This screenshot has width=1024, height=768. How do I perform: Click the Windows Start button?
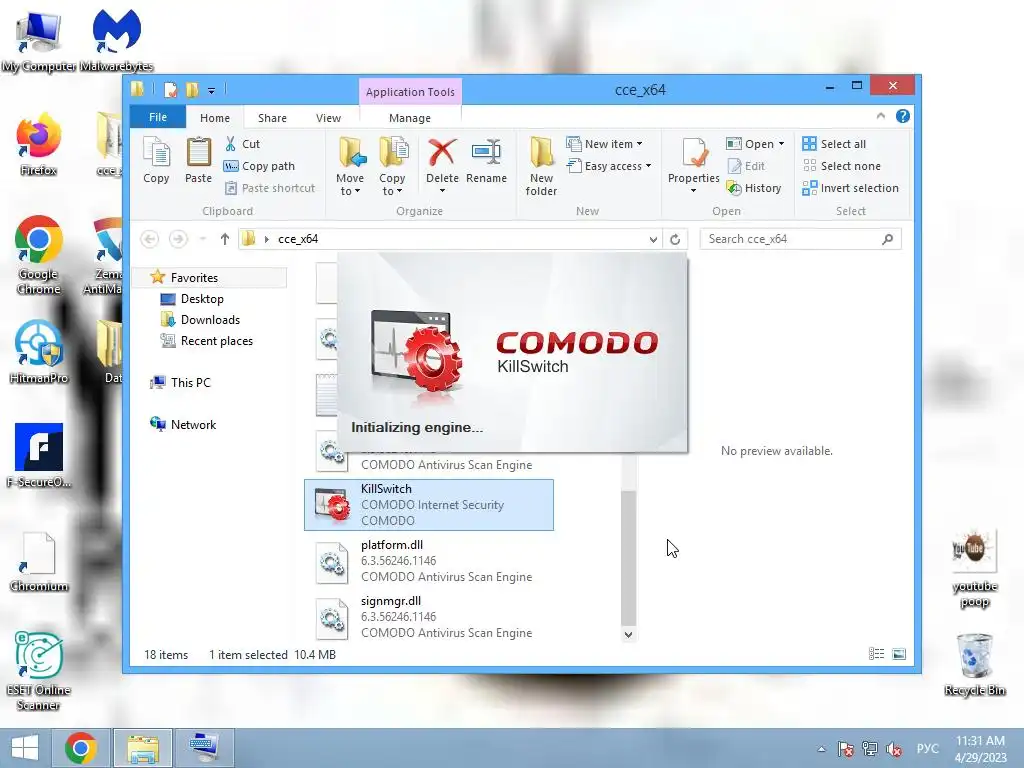click(x=25, y=748)
